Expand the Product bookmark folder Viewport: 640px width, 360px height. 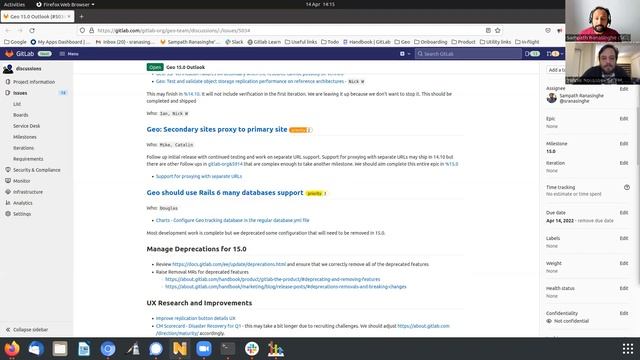coord(463,42)
